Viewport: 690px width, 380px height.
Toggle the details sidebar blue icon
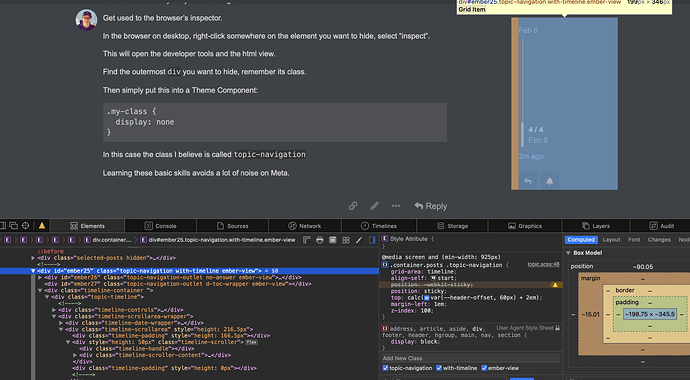point(372,240)
